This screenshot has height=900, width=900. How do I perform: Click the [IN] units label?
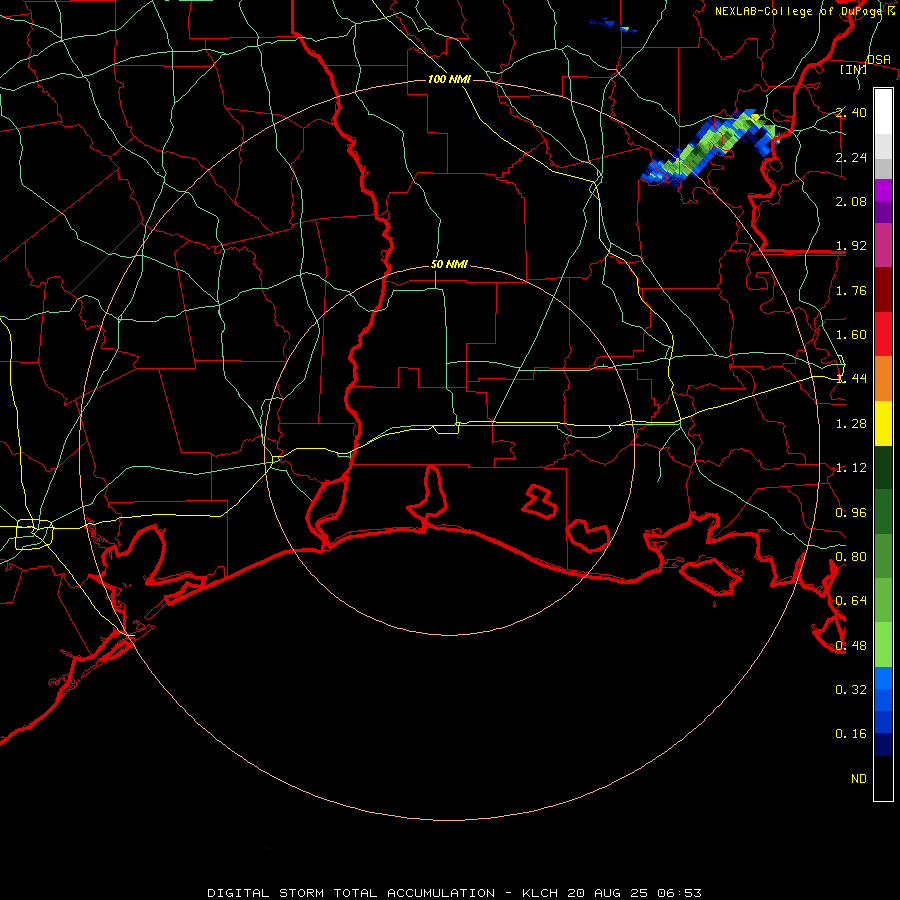[853, 69]
